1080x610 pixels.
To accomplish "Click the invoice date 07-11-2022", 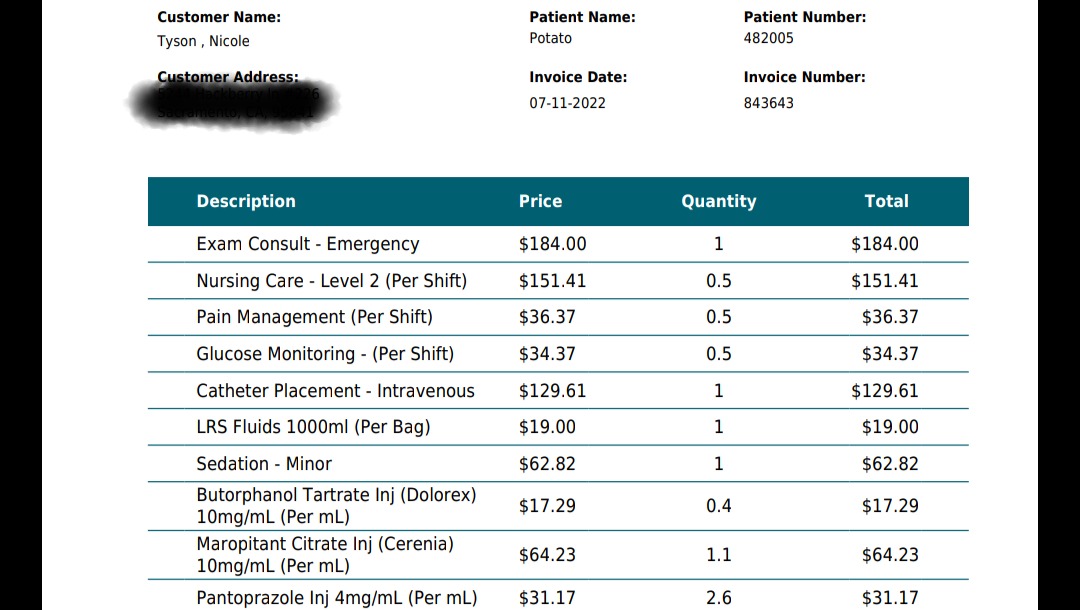I will click(x=568, y=103).
